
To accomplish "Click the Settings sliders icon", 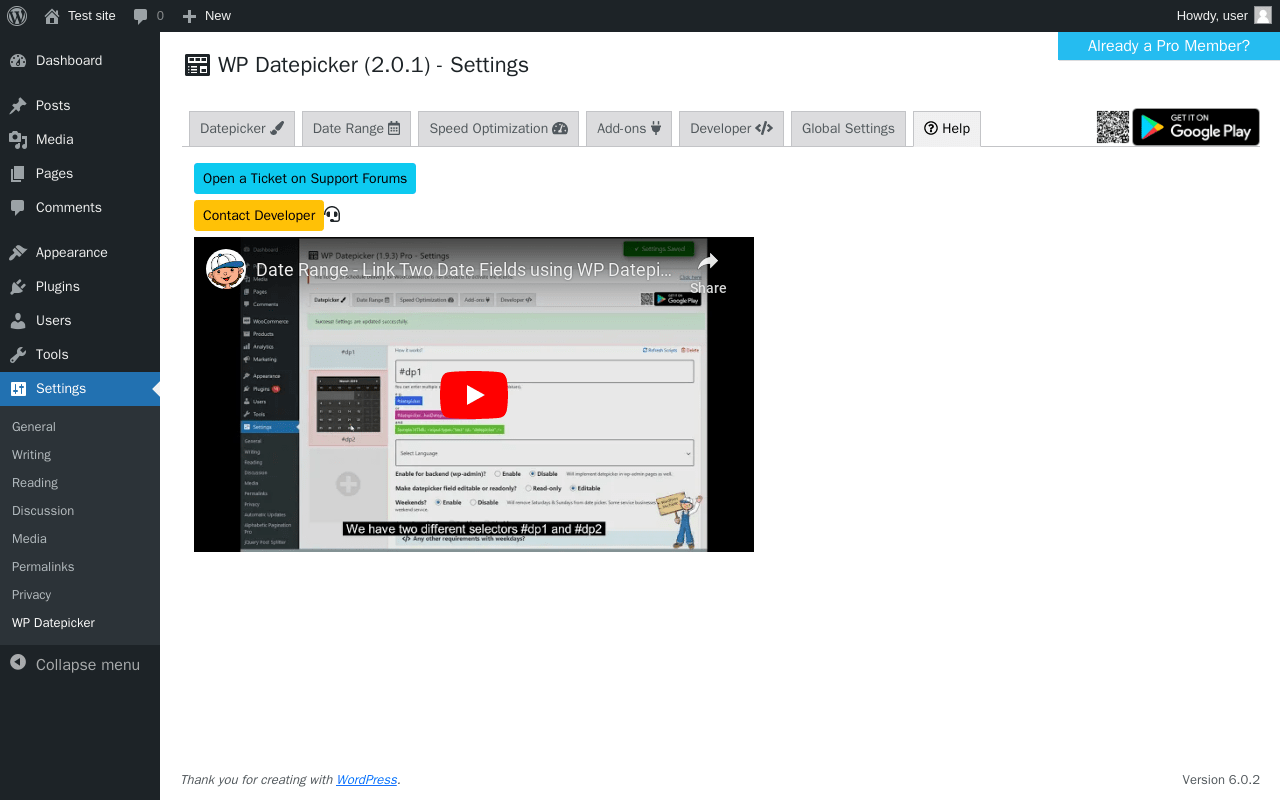I will (x=18, y=389).
